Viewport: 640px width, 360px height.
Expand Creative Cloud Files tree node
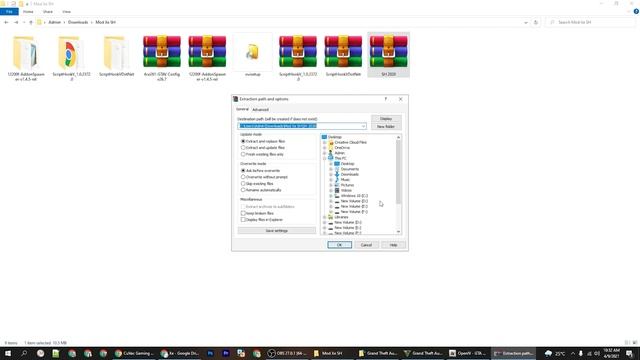(325, 142)
